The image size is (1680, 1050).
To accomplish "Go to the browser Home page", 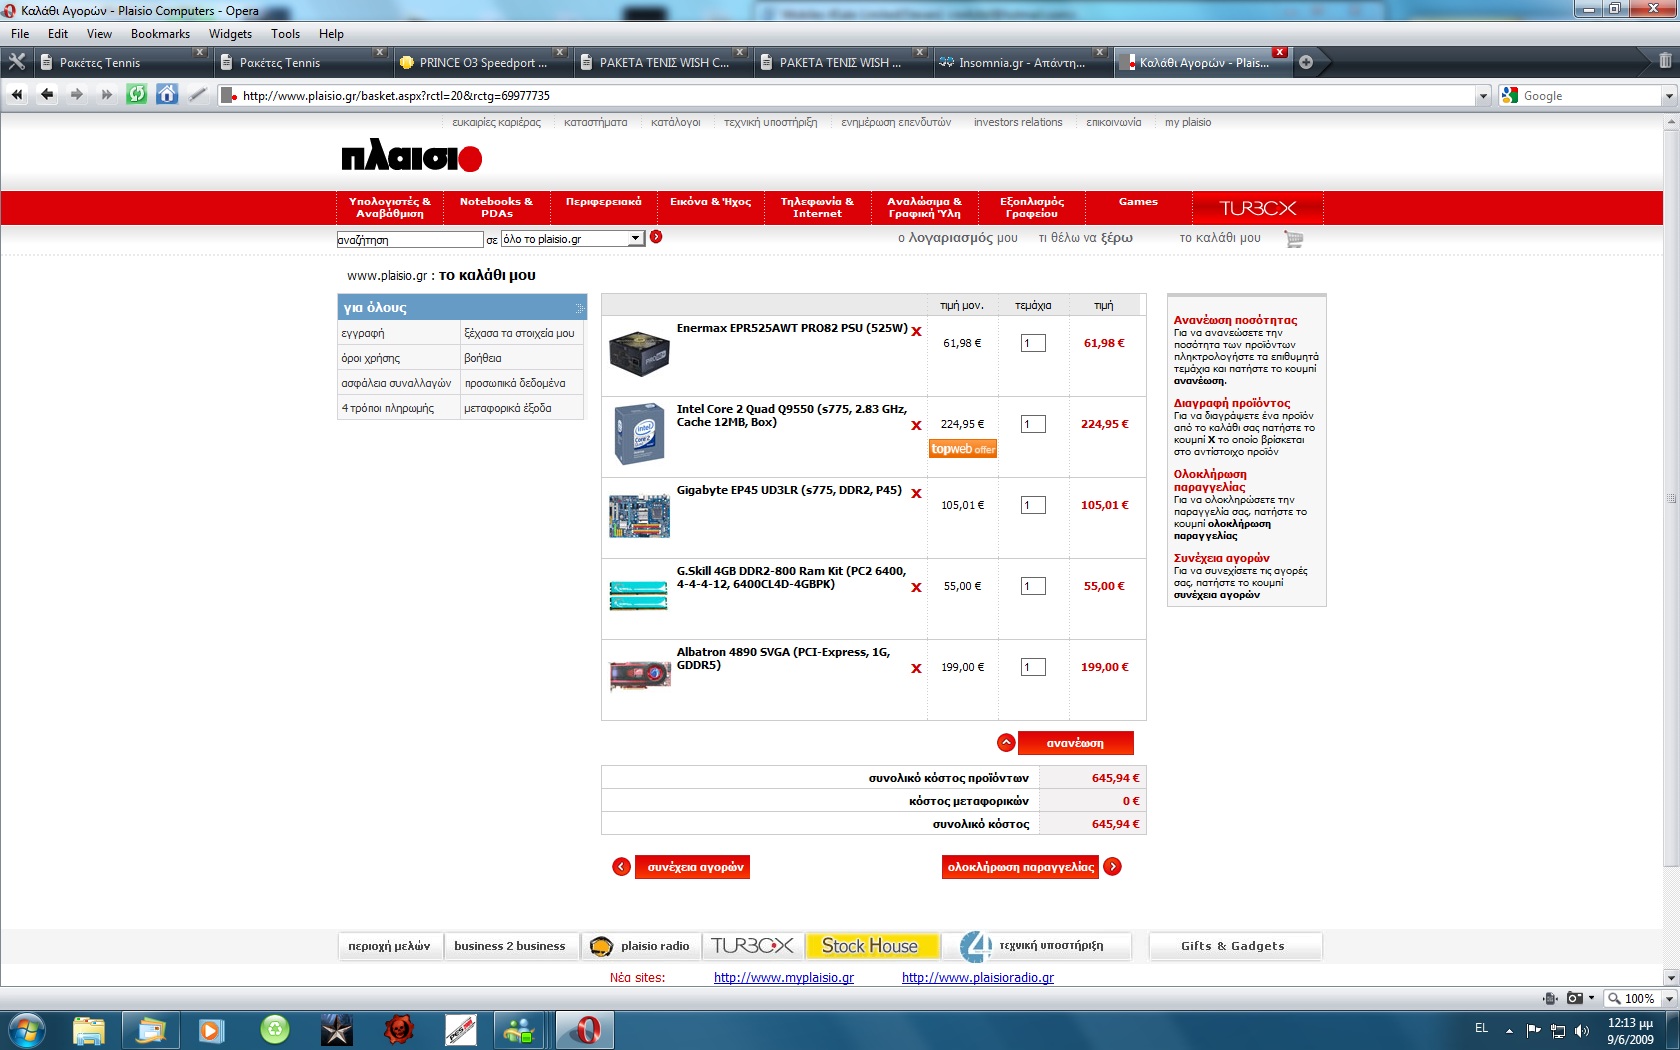I will pos(167,95).
